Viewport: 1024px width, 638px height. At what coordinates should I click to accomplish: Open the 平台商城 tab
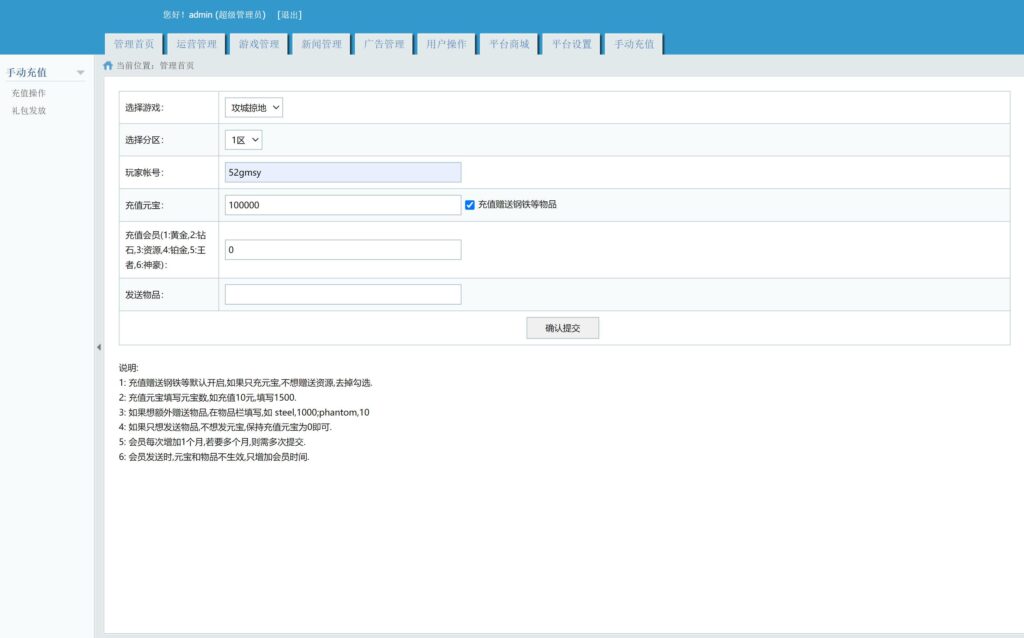point(509,44)
